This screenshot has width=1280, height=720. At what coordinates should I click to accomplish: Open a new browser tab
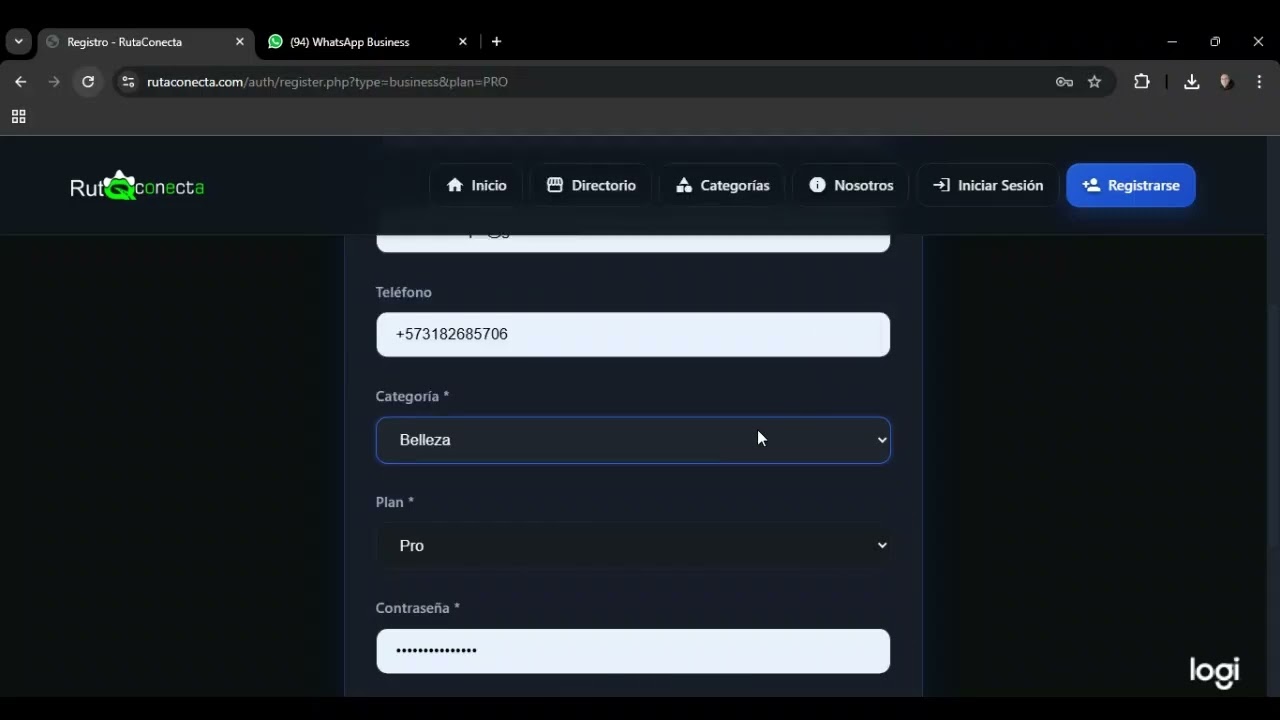tap(496, 42)
